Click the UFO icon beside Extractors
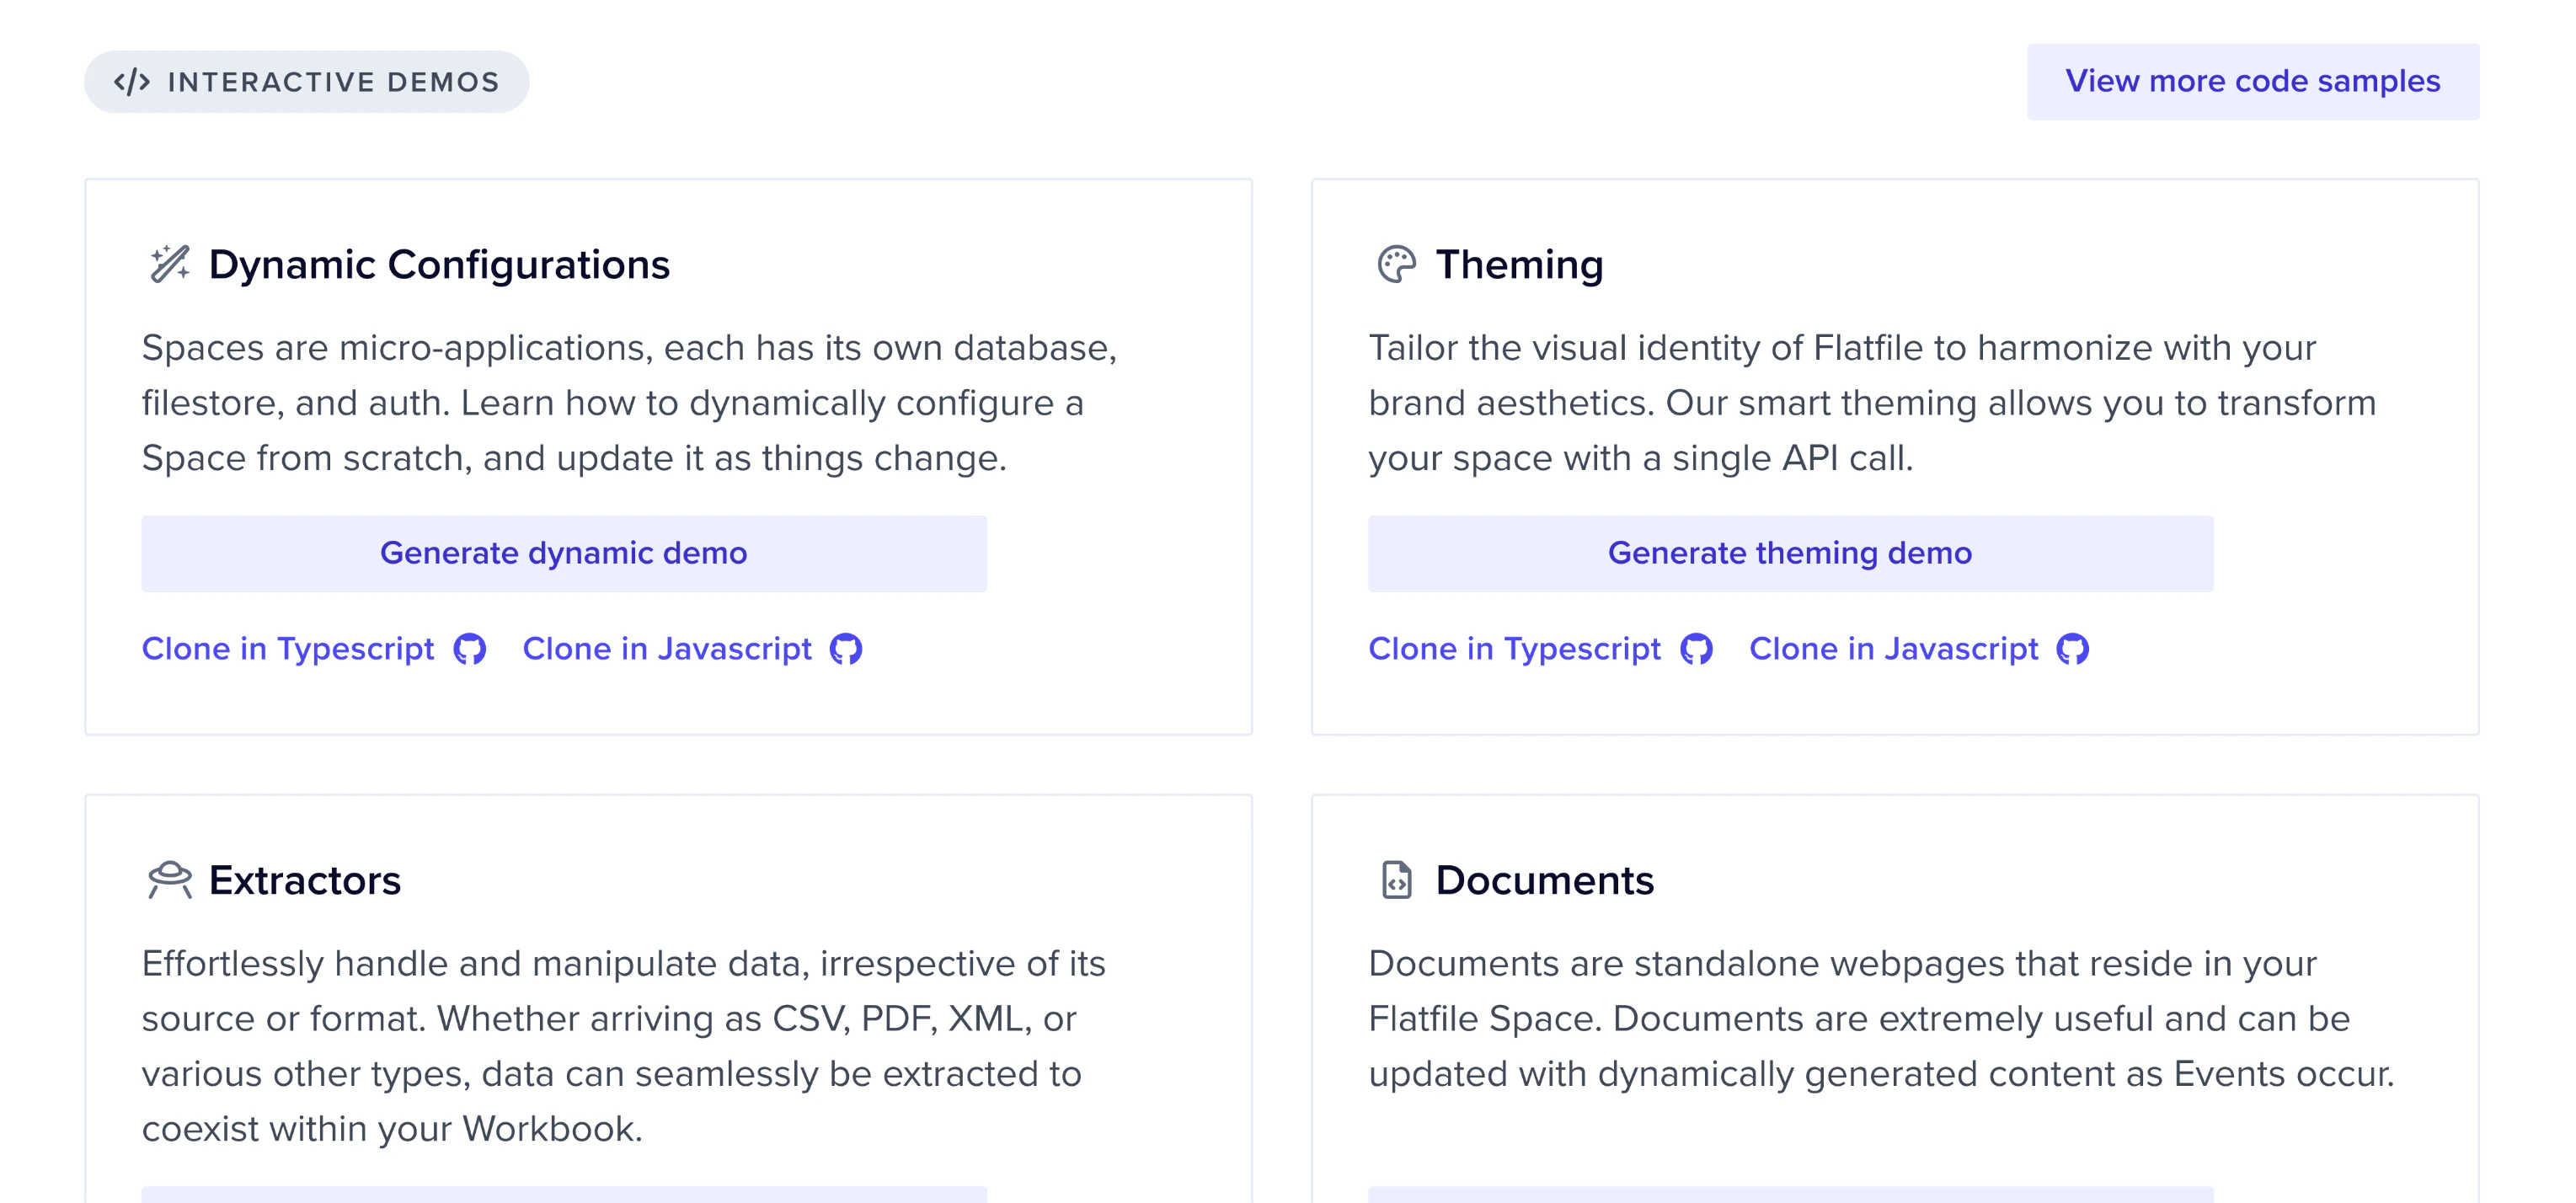 [x=170, y=880]
